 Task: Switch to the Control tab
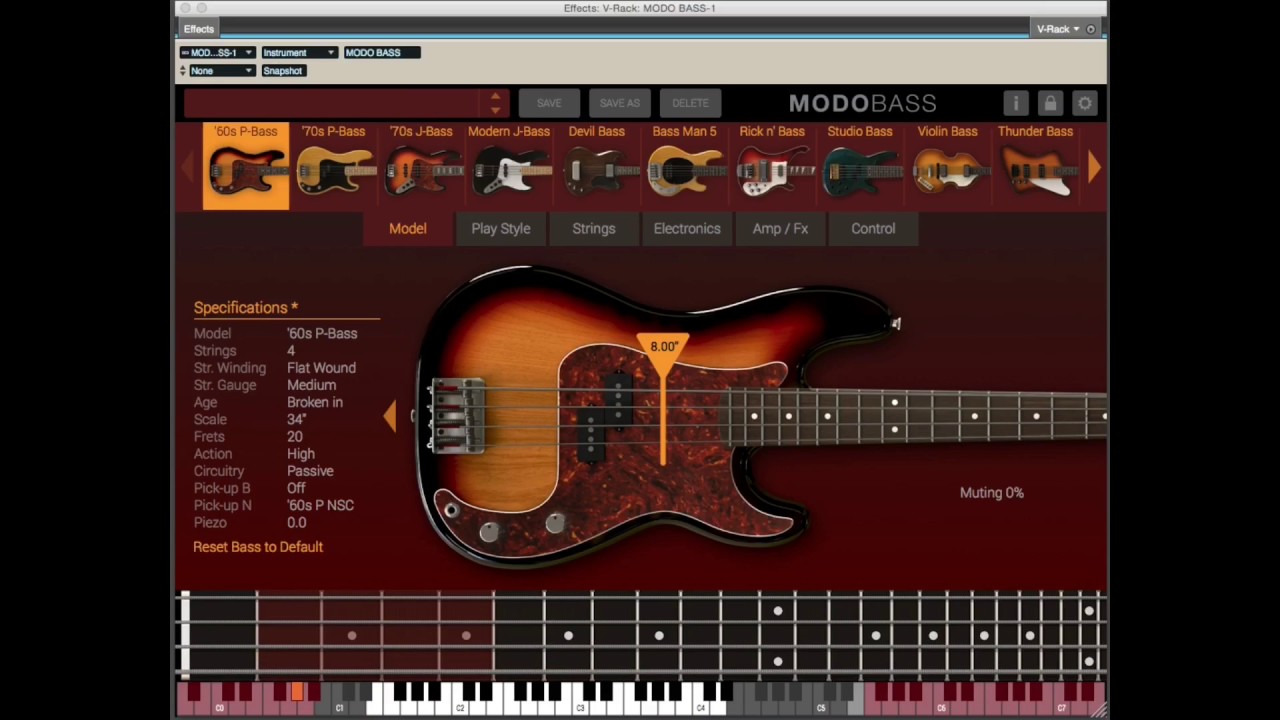[873, 229]
